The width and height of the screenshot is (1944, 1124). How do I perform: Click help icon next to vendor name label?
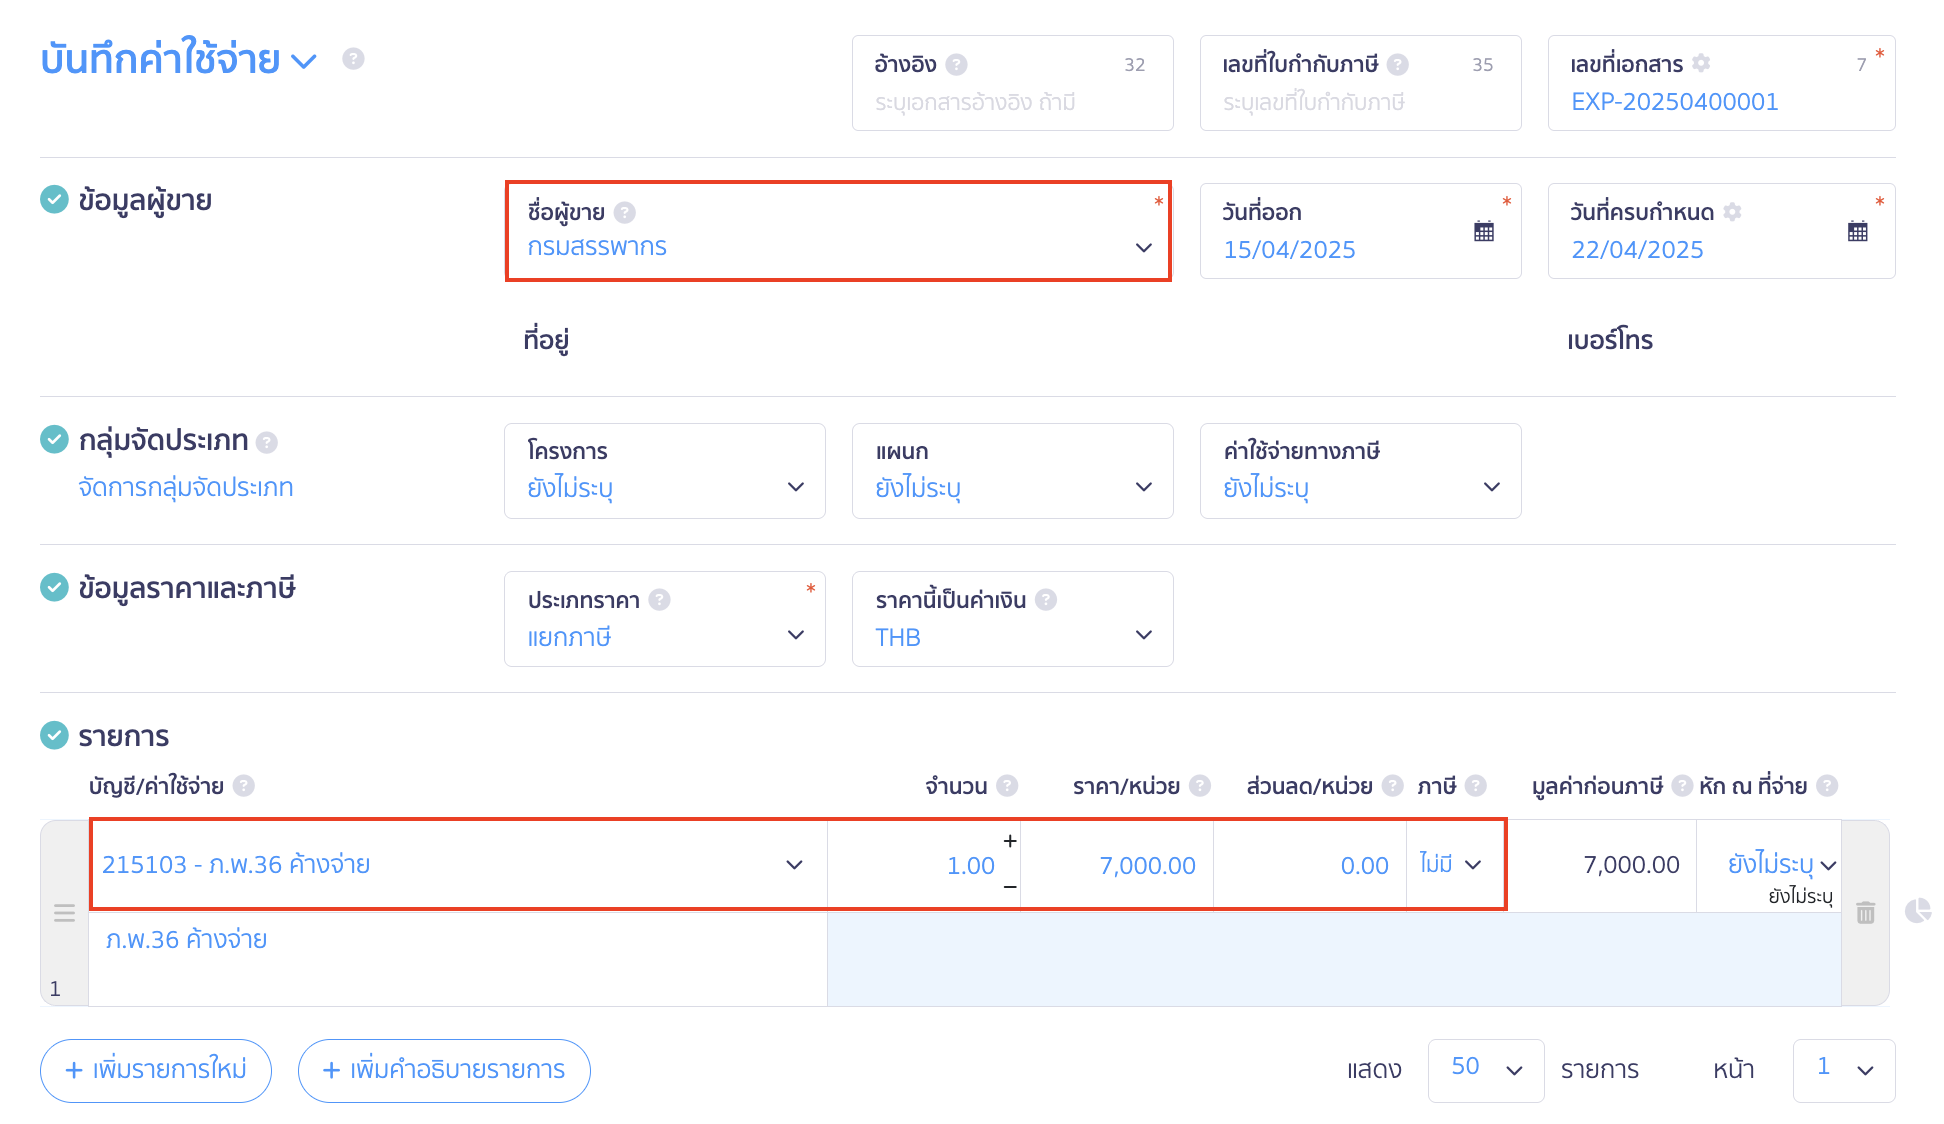[625, 212]
